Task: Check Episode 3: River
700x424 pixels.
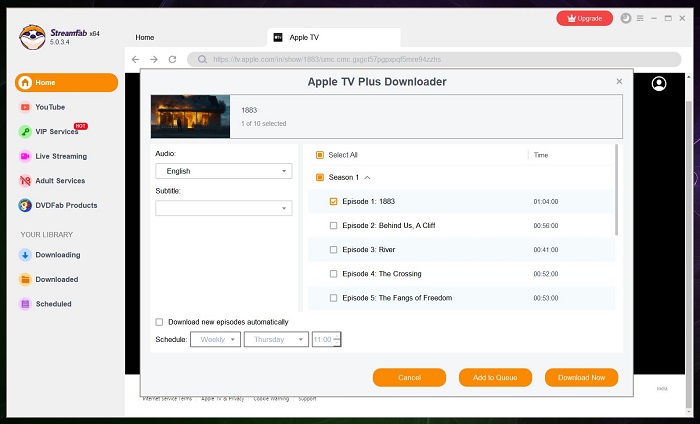Action: coord(333,249)
